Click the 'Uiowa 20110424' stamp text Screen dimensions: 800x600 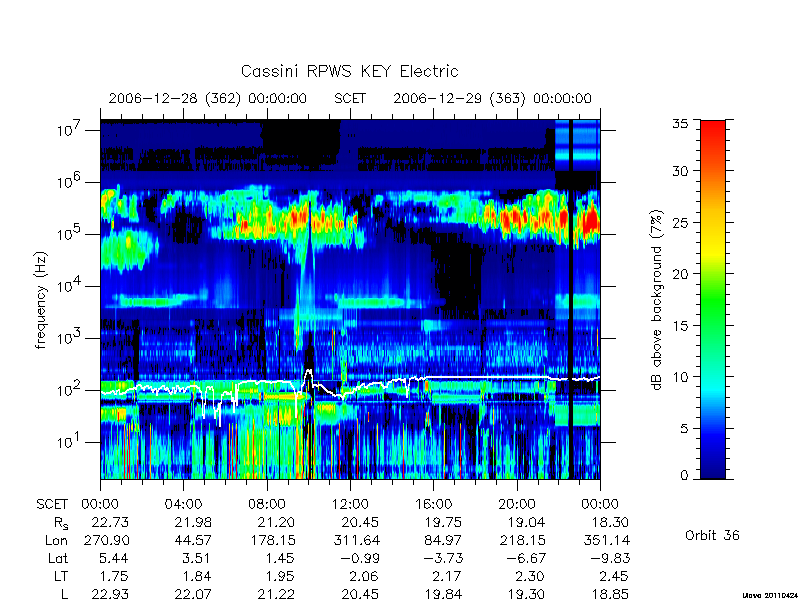769,595
